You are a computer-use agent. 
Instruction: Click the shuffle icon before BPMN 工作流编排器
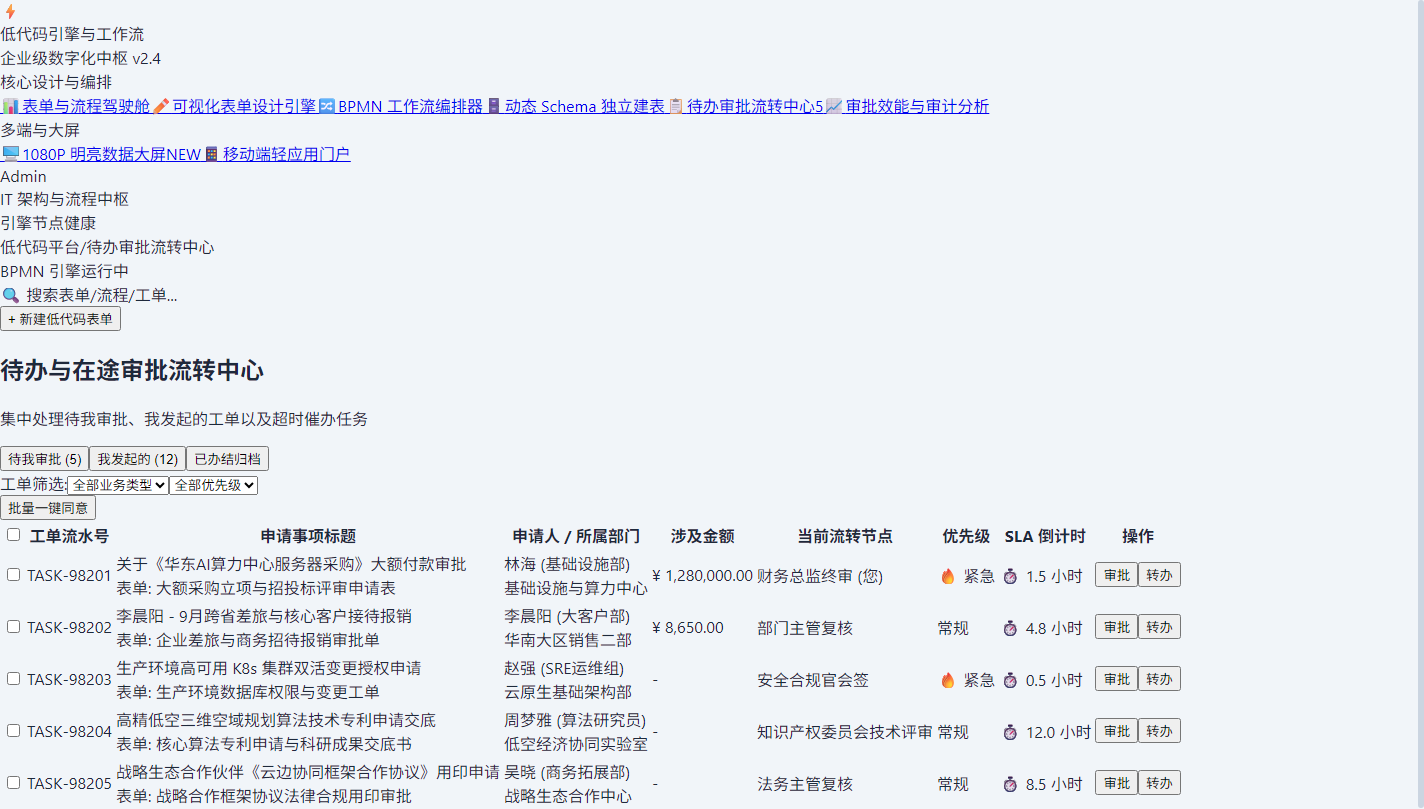[x=327, y=106]
